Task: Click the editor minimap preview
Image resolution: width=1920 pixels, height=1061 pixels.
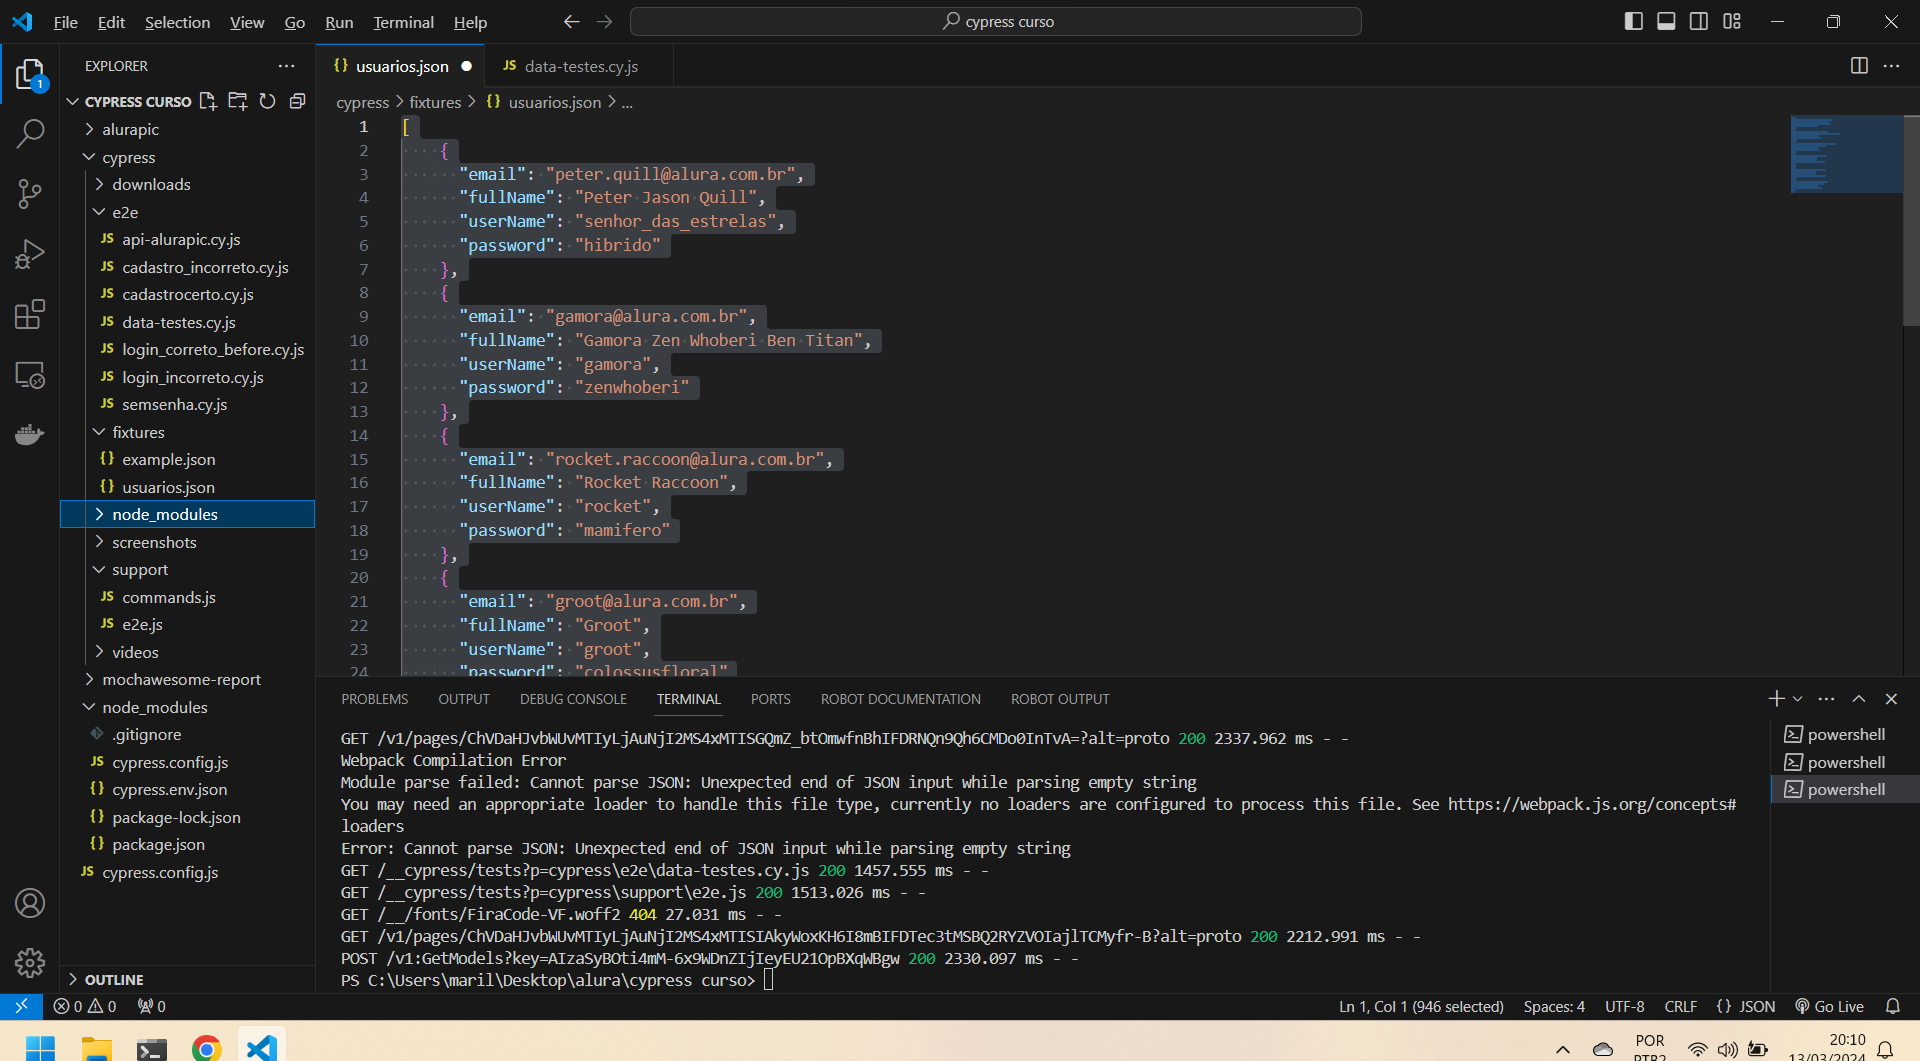Action: click(x=1846, y=154)
